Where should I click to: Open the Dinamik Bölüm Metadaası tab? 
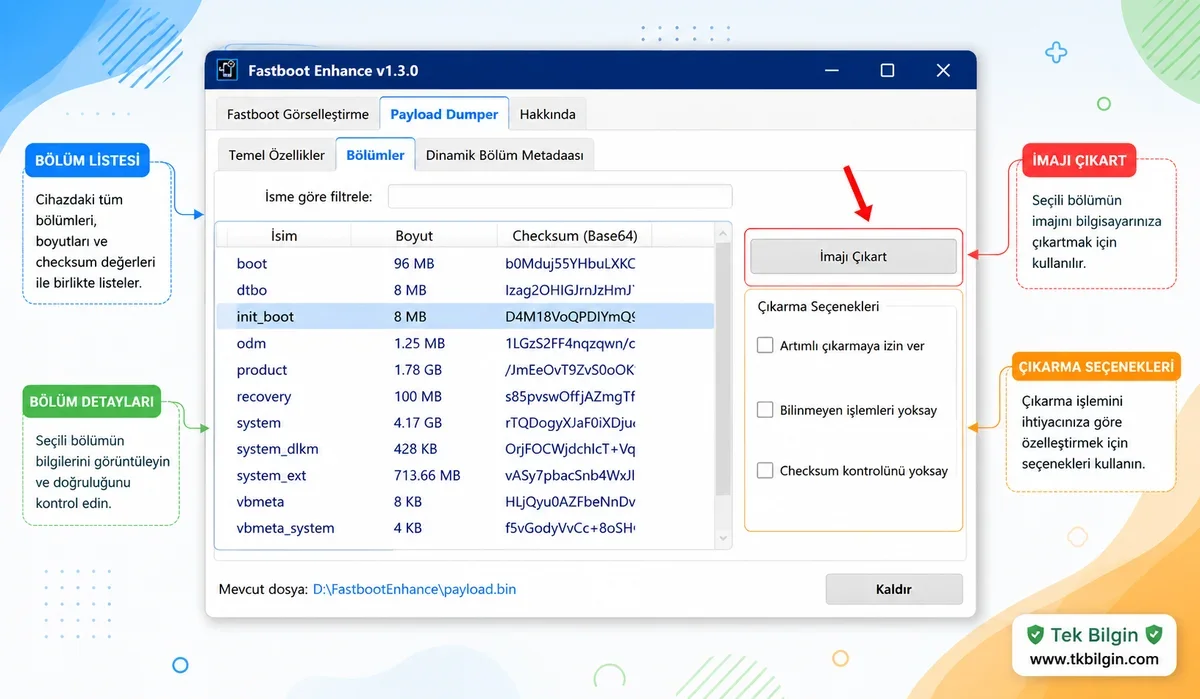(504, 155)
